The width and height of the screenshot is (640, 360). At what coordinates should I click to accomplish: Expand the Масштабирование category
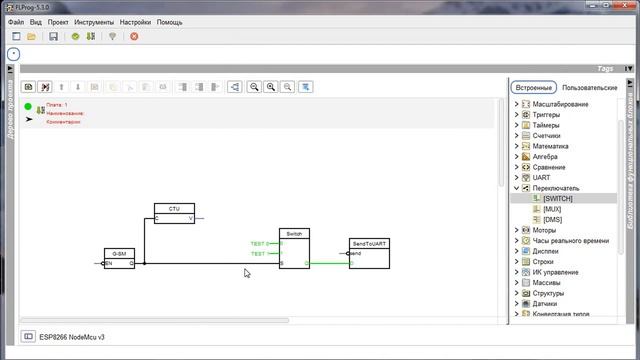(x=516, y=104)
